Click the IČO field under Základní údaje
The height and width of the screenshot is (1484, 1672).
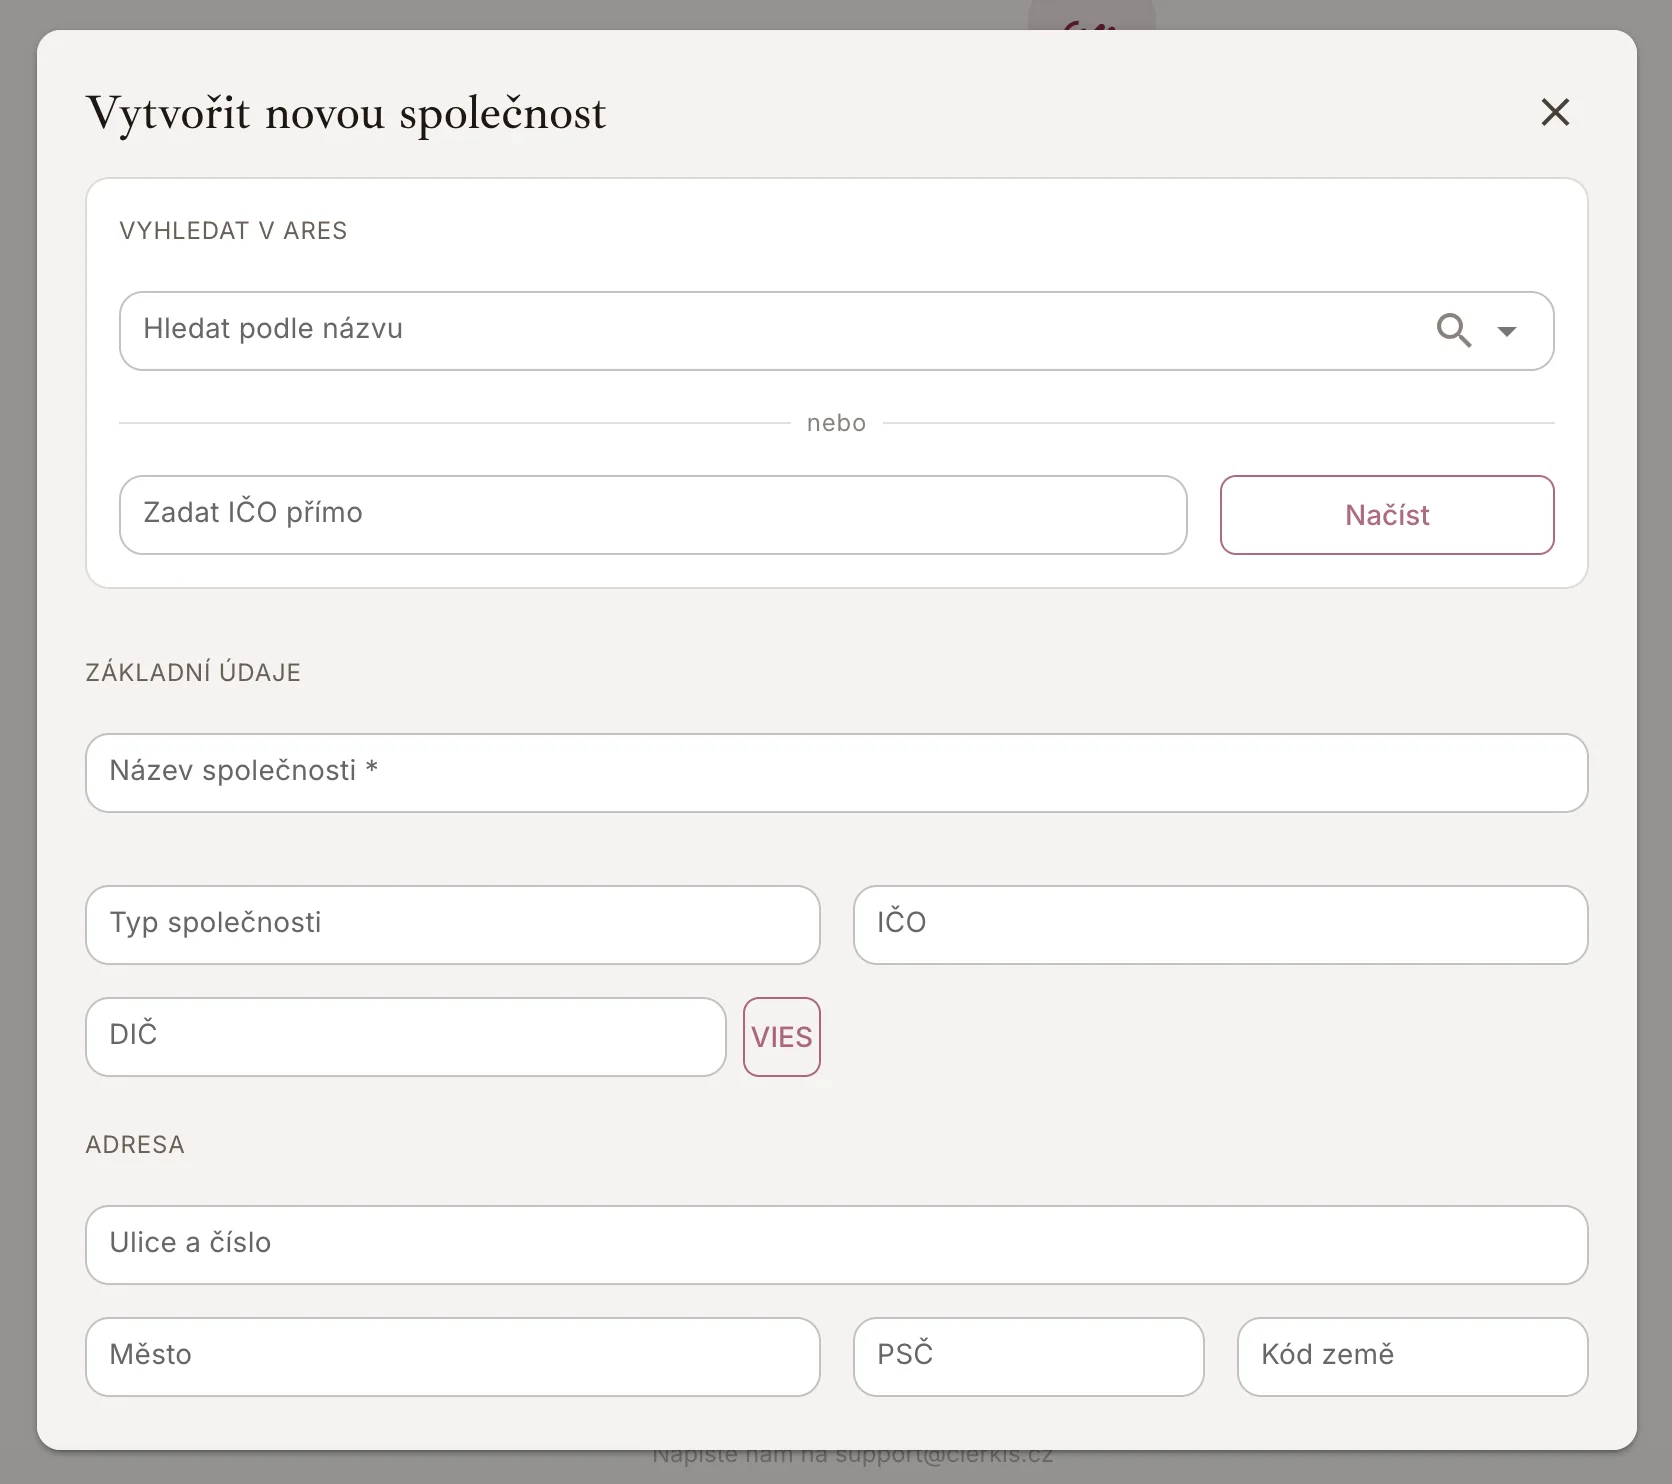(1220, 925)
